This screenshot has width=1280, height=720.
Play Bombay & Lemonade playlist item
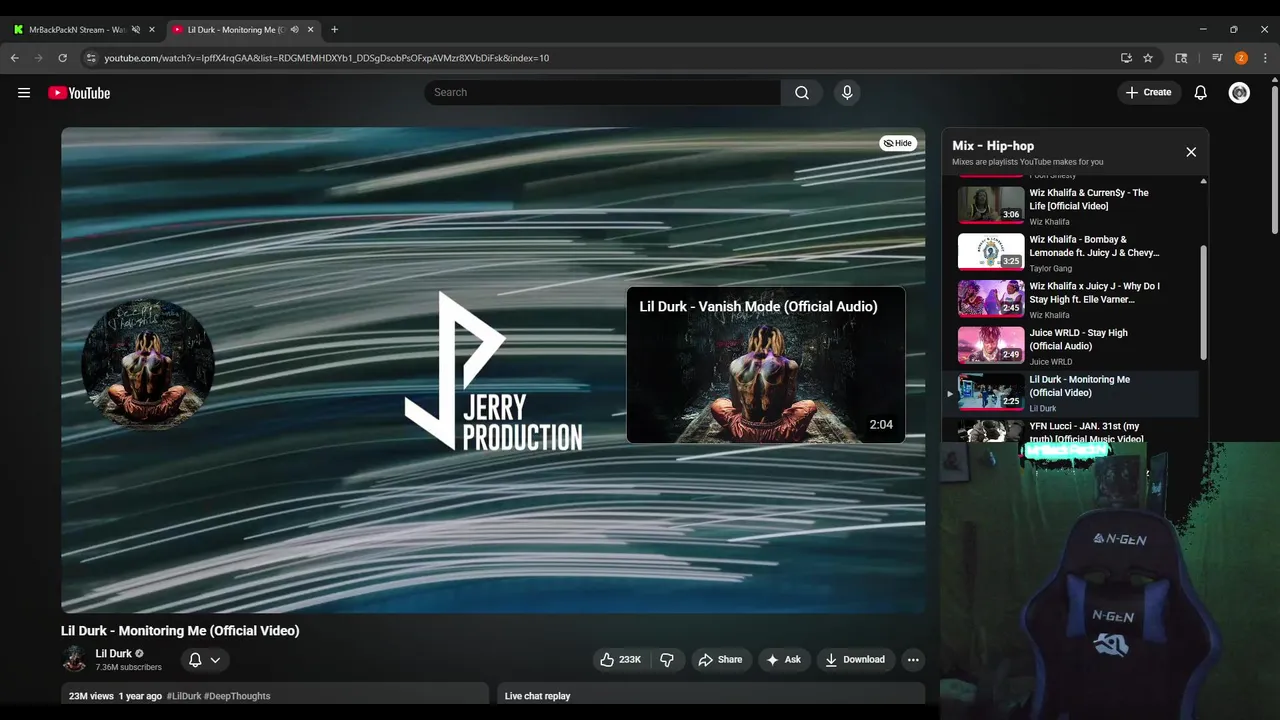[x=1072, y=253]
